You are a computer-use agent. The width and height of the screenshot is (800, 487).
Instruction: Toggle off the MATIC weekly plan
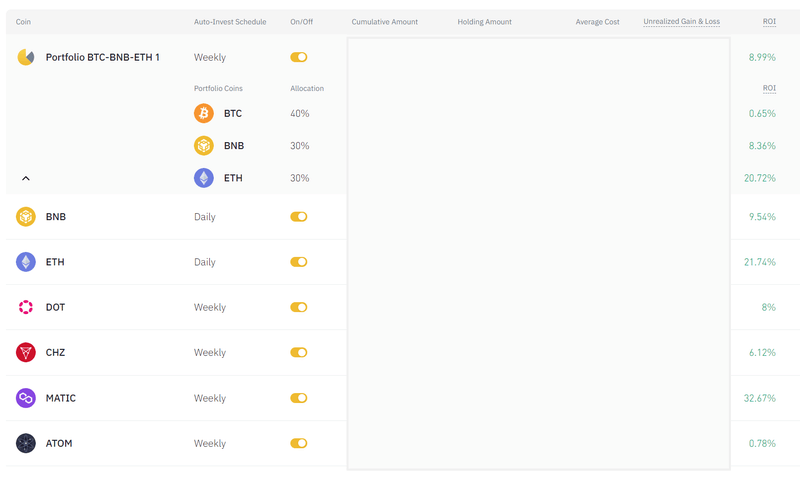tap(298, 398)
